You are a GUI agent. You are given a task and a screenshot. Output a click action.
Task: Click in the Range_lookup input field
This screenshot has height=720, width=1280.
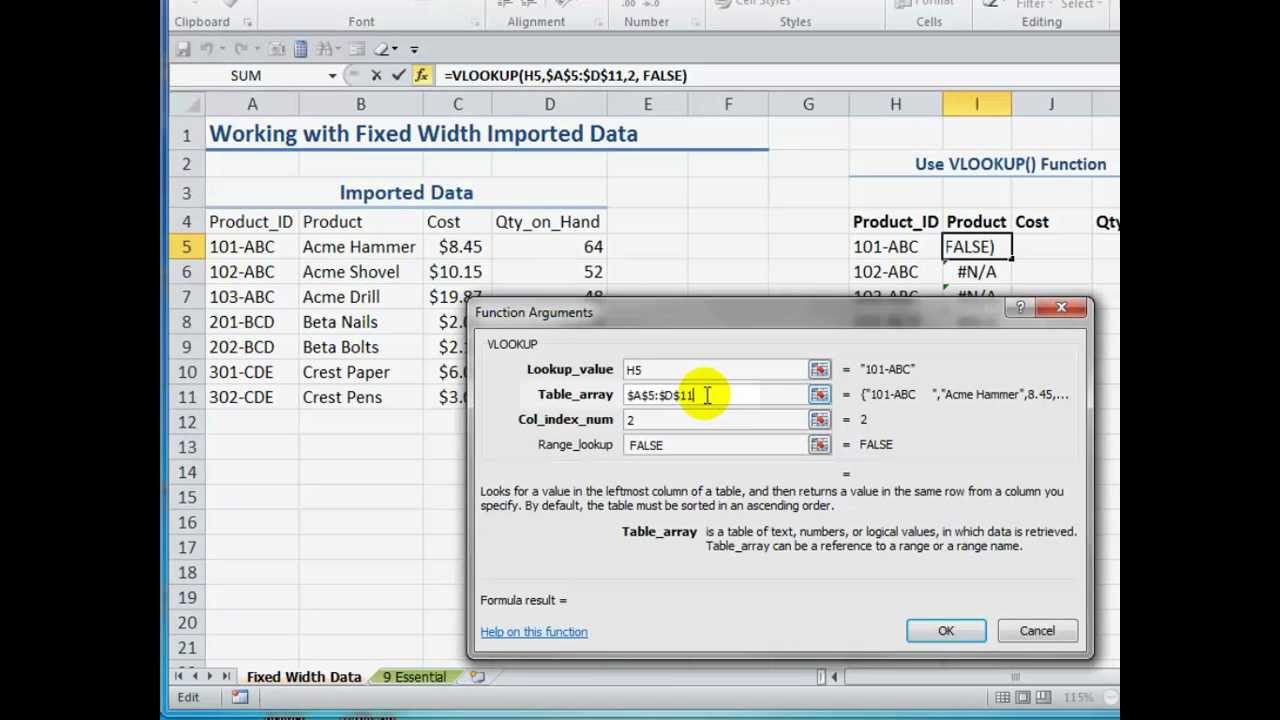(x=715, y=445)
